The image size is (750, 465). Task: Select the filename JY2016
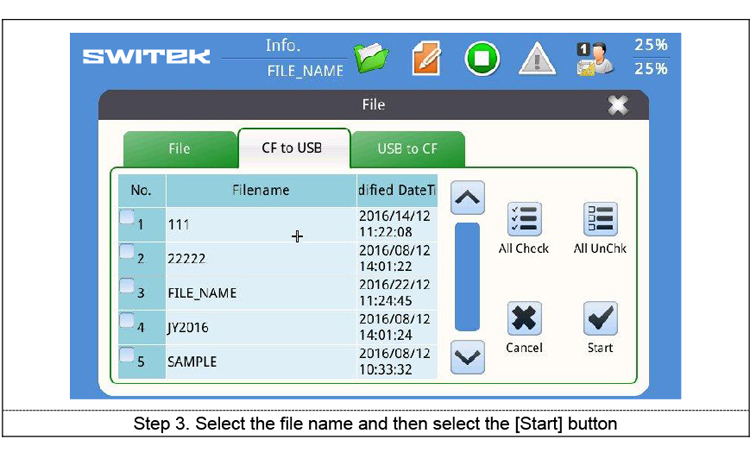(x=188, y=328)
